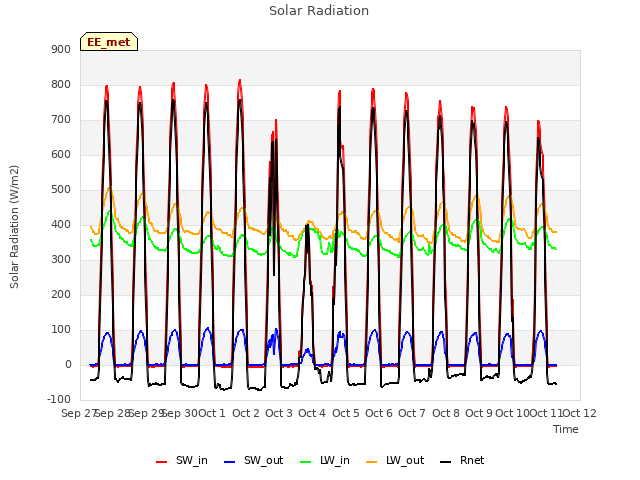Click the green LW_in legend line swatch
The height and width of the screenshot is (480, 640).
306,462
